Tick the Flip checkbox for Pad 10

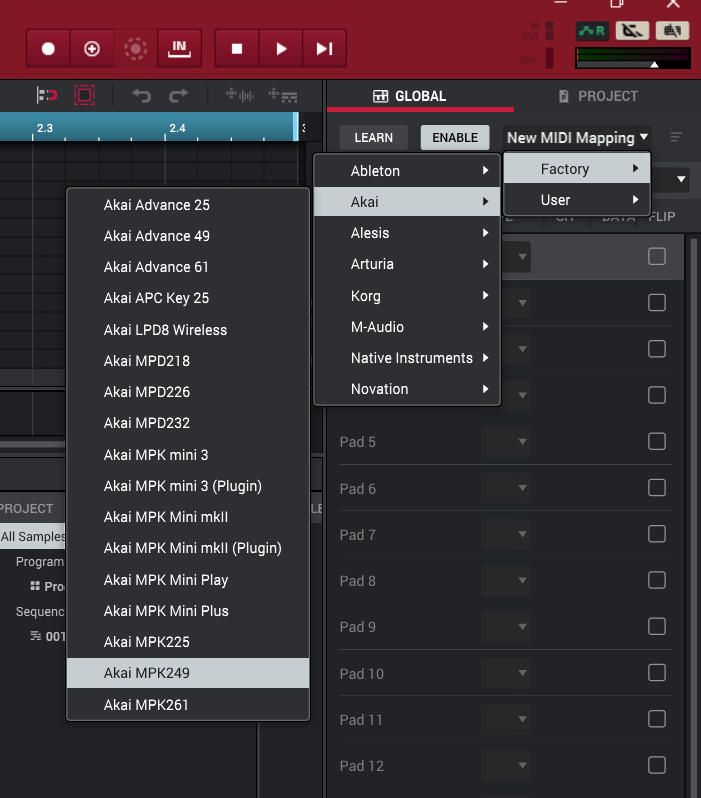pos(657,673)
